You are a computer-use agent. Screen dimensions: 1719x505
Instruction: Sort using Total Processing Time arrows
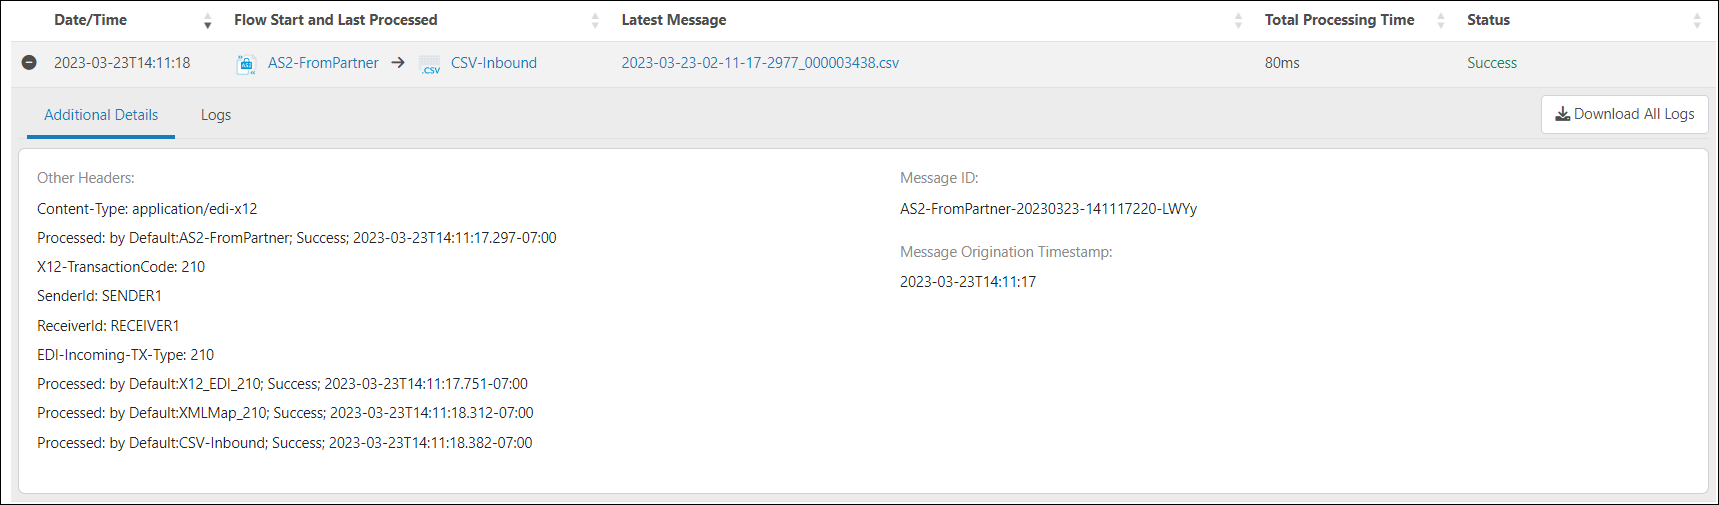pyautogui.click(x=1441, y=21)
